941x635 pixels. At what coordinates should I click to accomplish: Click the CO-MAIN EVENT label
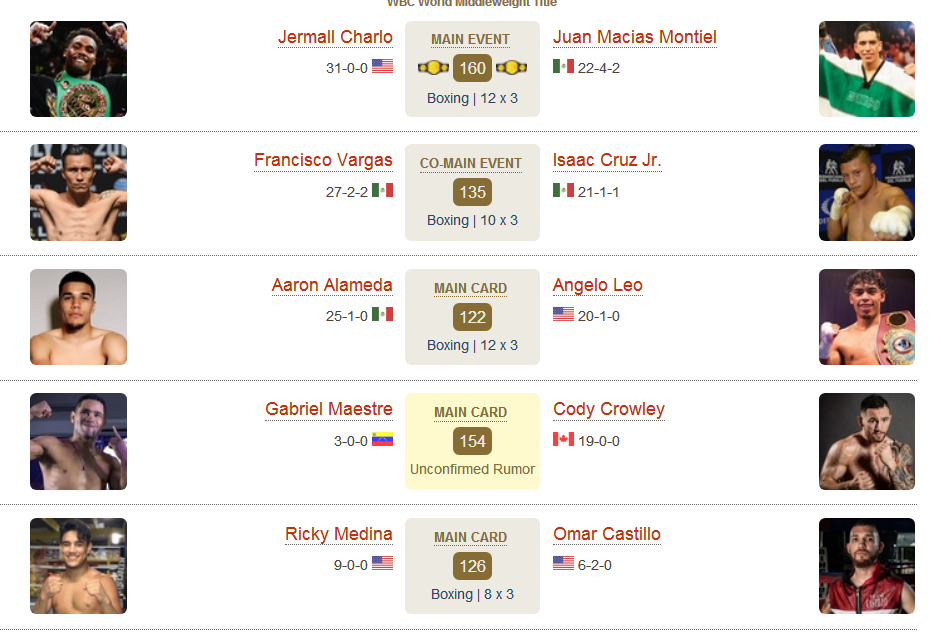(470, 163)
